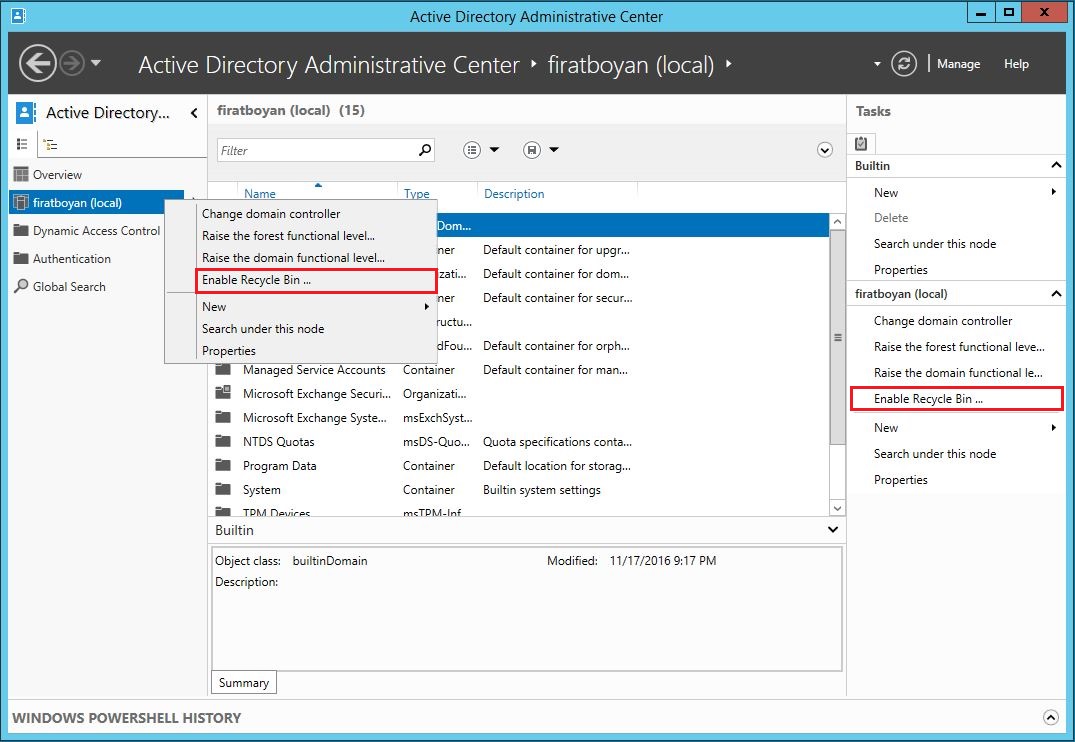
Task: Click the app icon in title bar
Action: pos(19,15)
